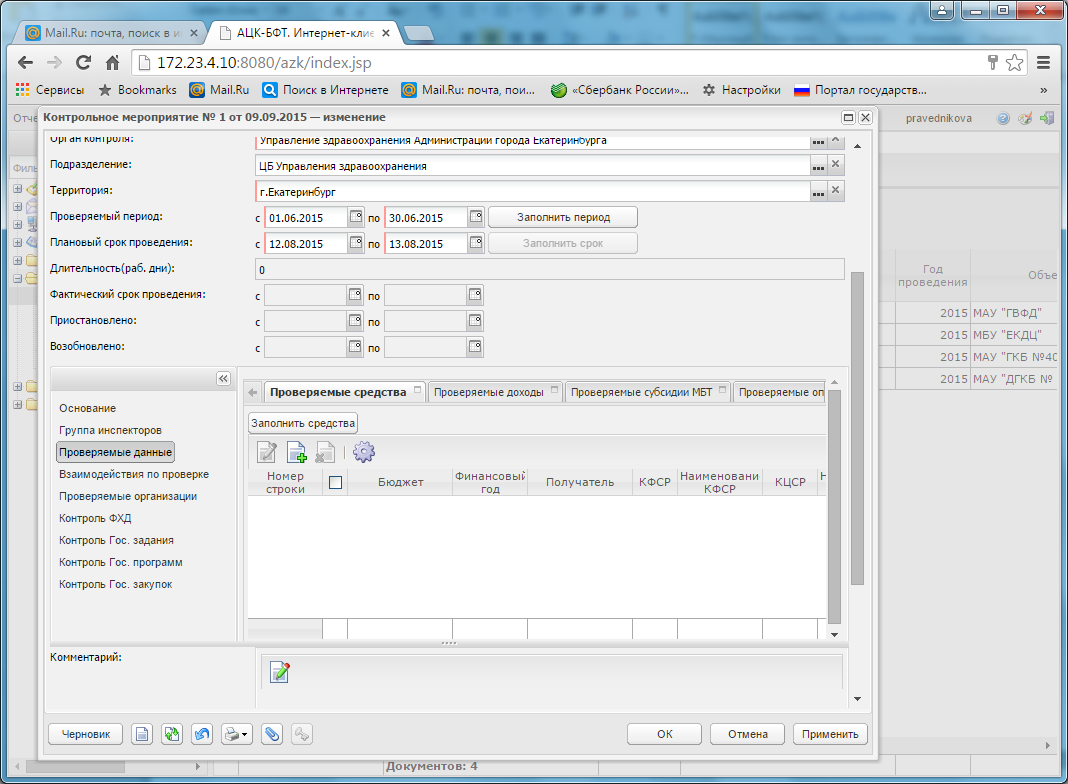Click the Применить button
Screen dimensions: 1068x784
point(830,734)
